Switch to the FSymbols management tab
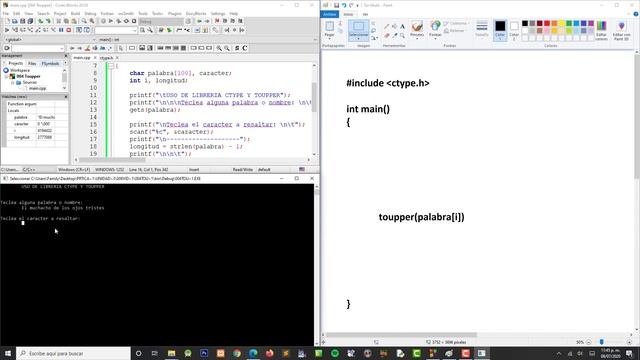Screen dimensions: 640x360 51,64
